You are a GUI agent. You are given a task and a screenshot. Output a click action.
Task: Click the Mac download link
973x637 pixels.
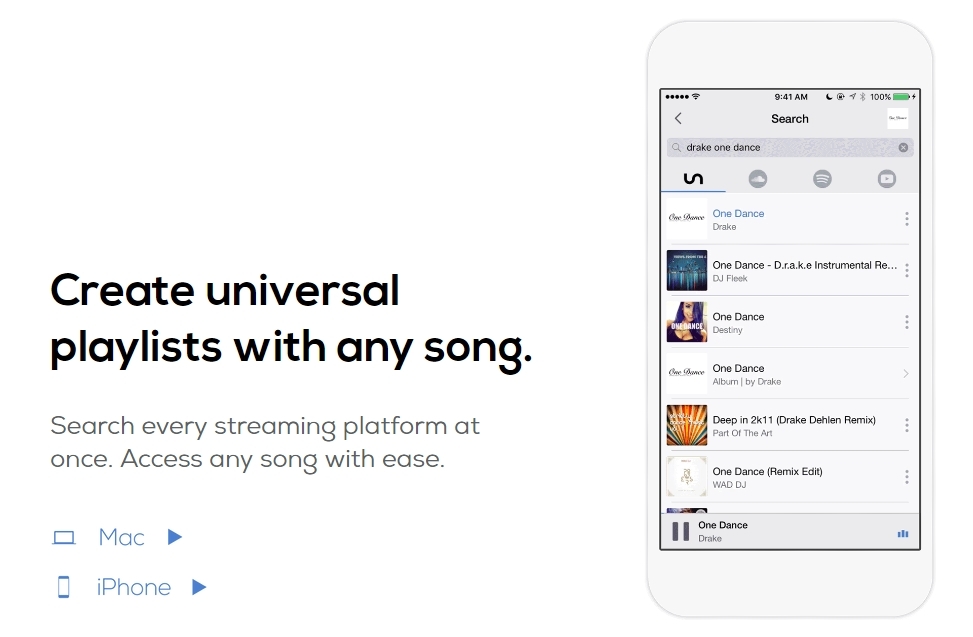(122, 537)
